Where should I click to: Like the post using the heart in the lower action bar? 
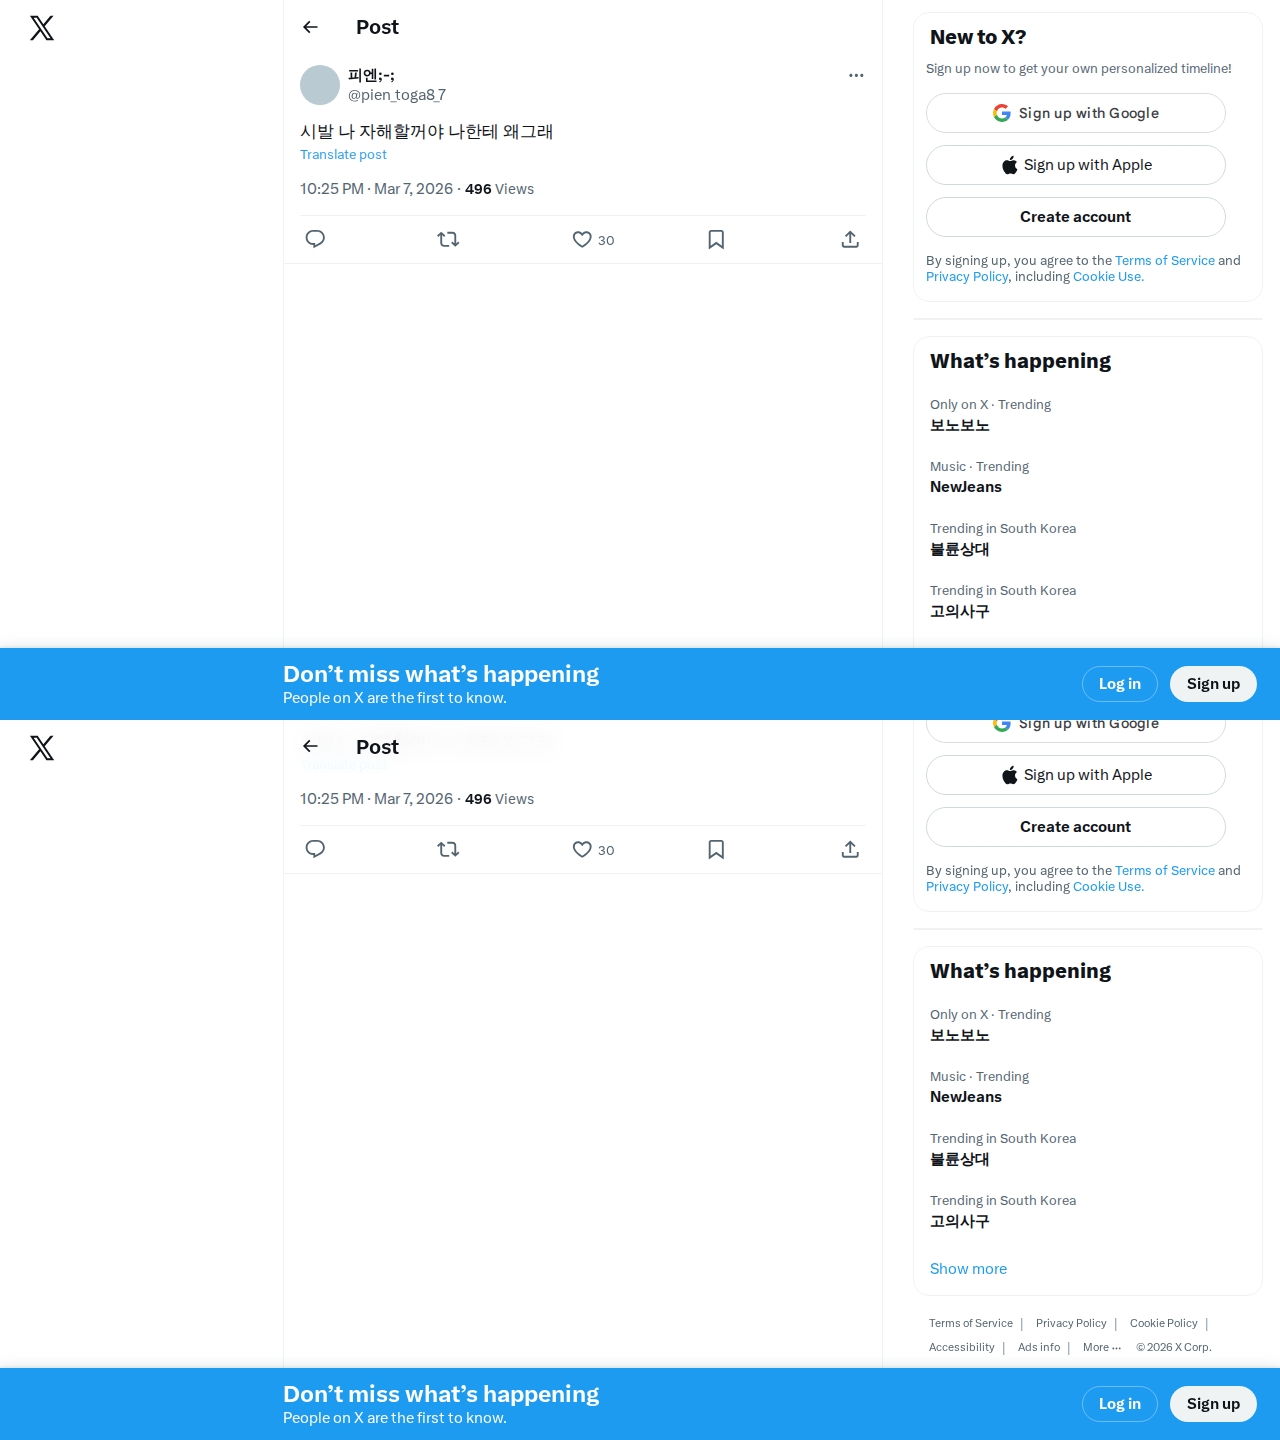click(x=582, y=849)
